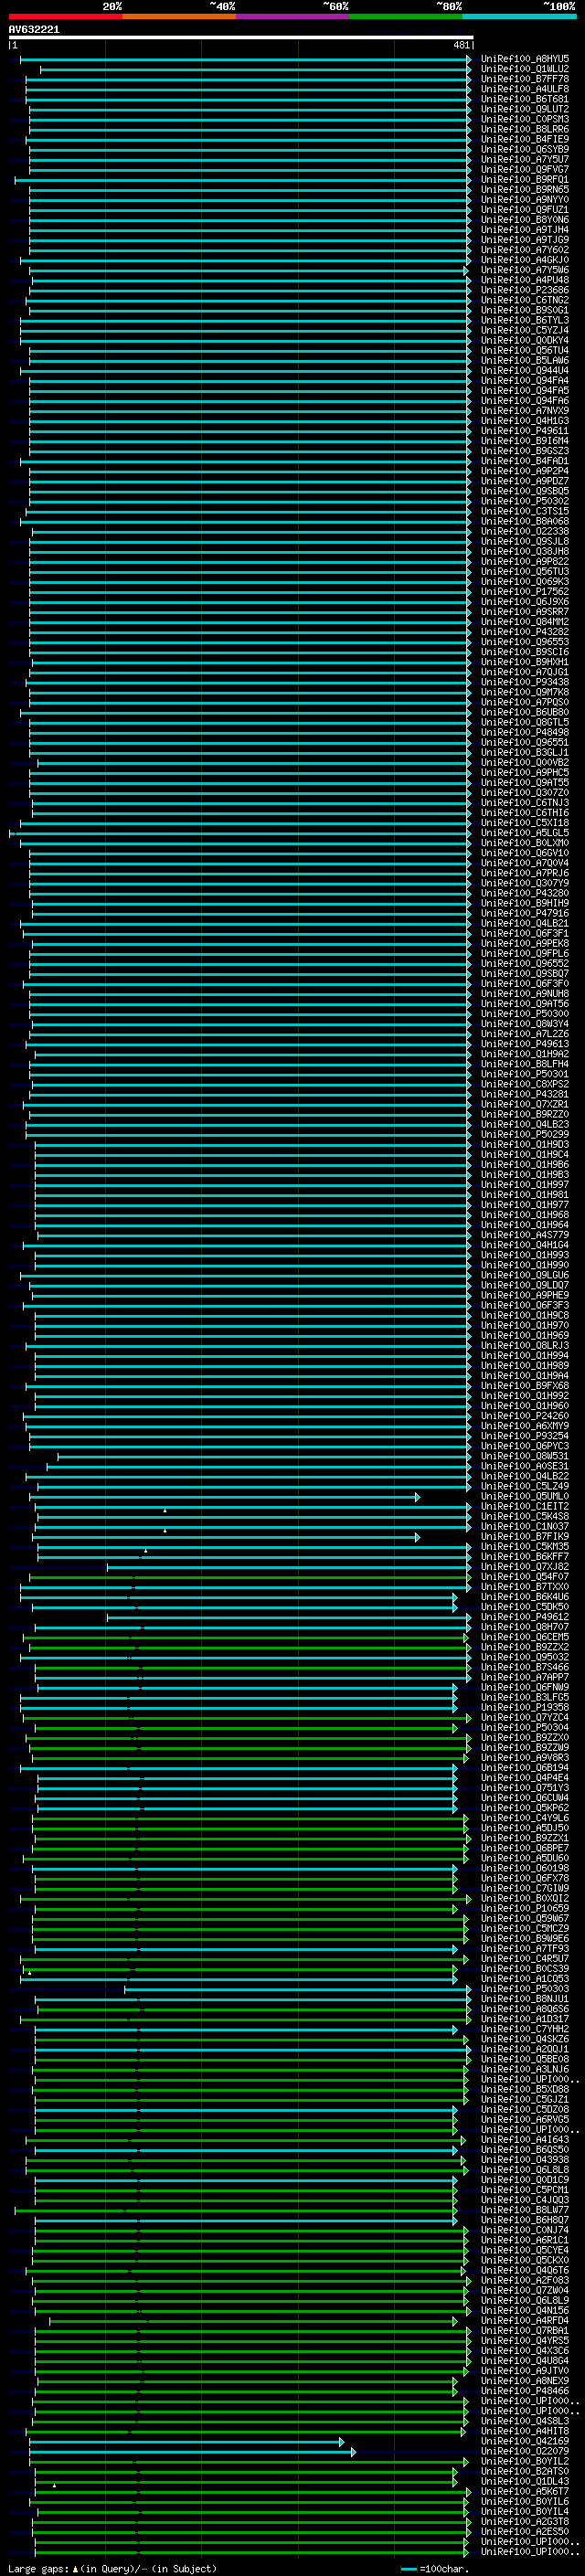Select the UniRef100_Q9FUZ1 label
The width and height of the screenshot is (585, 2576).
click(x=525, y=209)
